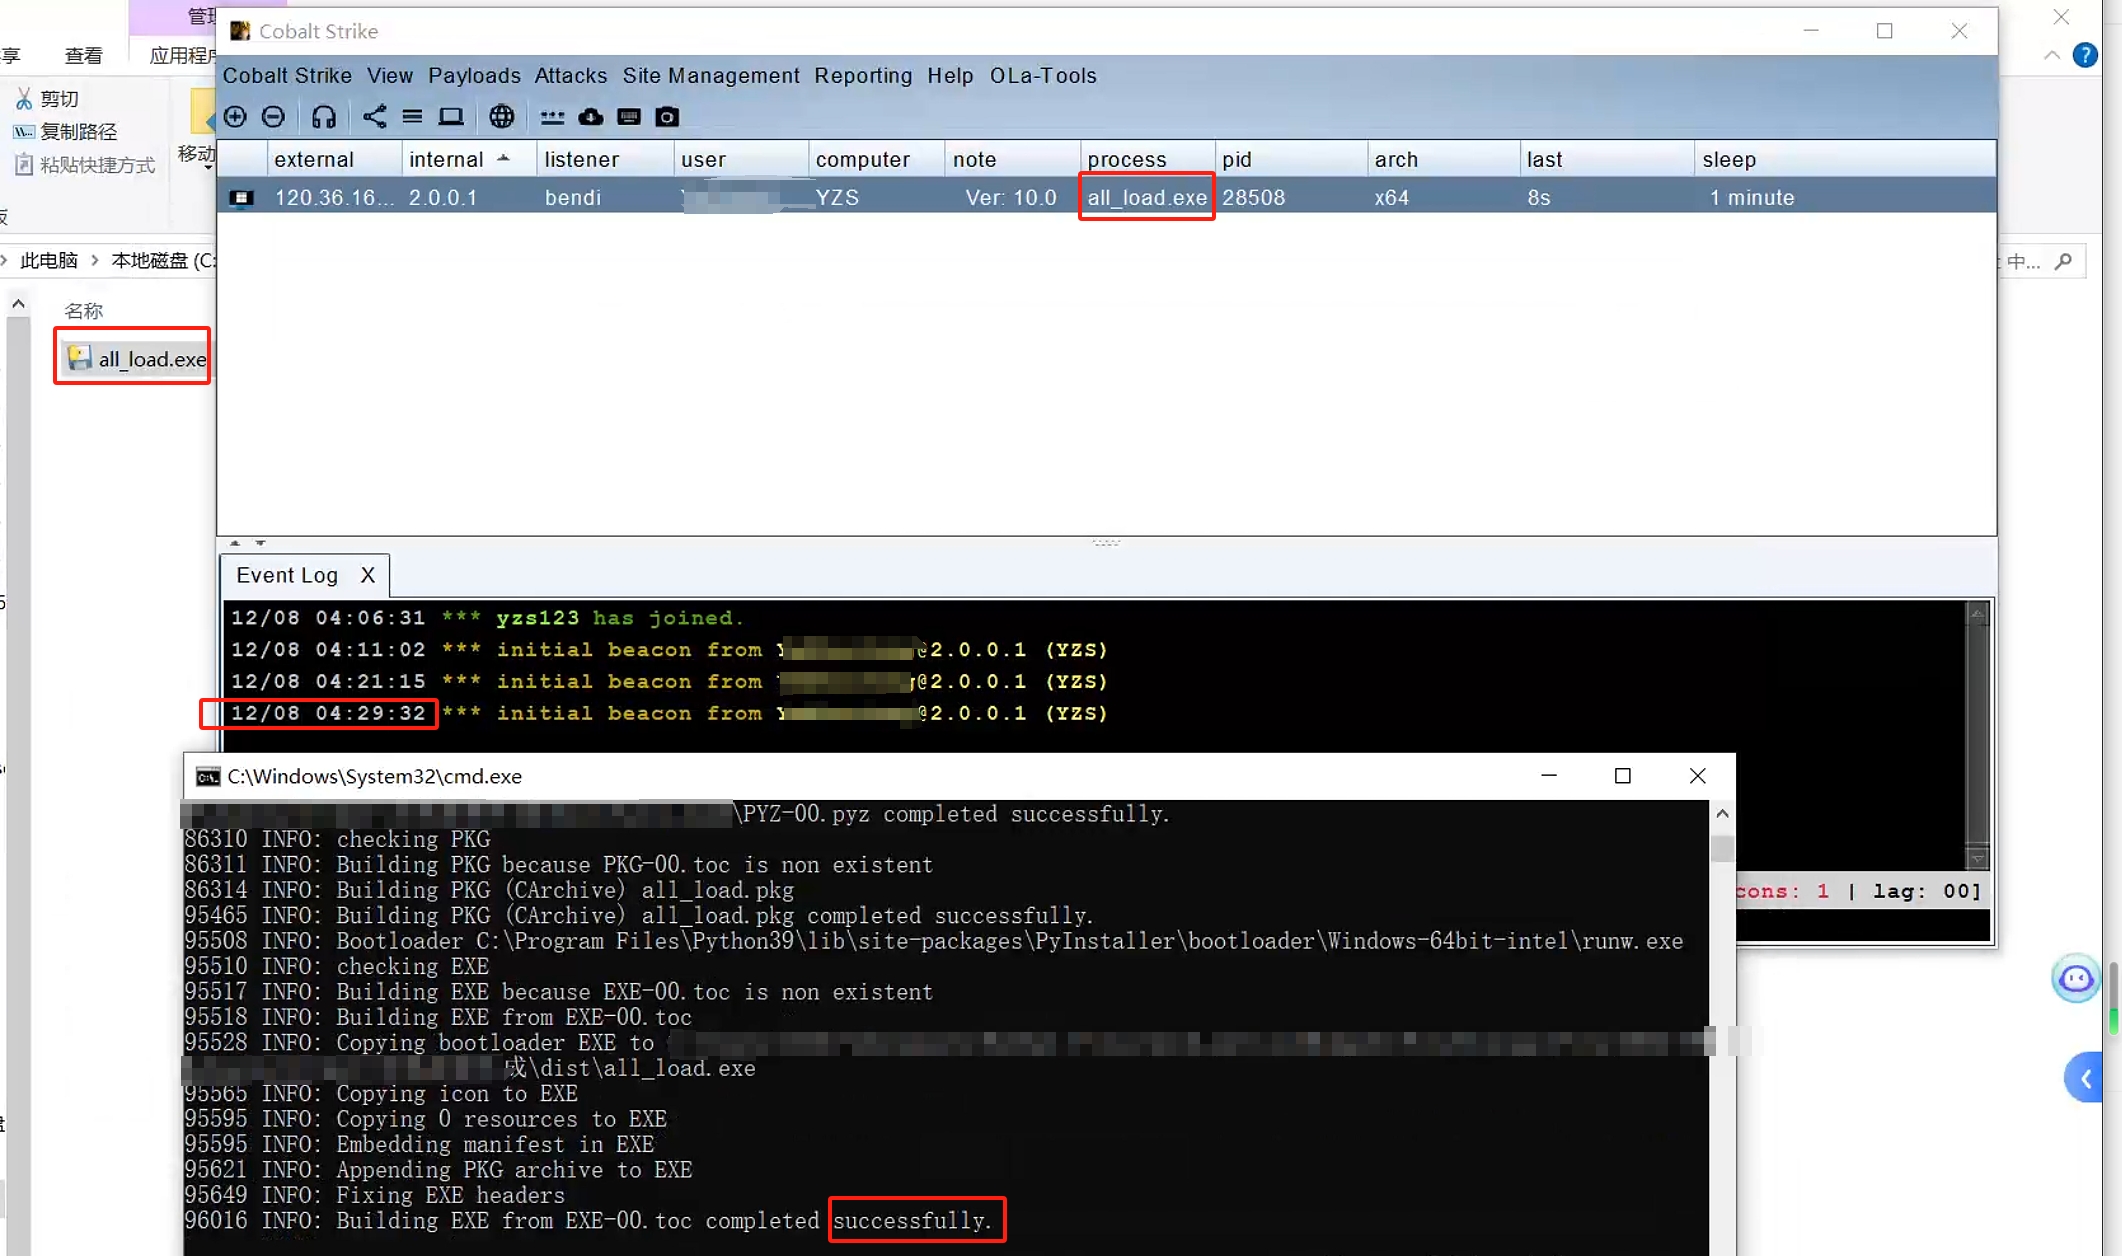2122x1256 pixels.
Task: Sort sessions by listener column header
Action: point(604,159)
